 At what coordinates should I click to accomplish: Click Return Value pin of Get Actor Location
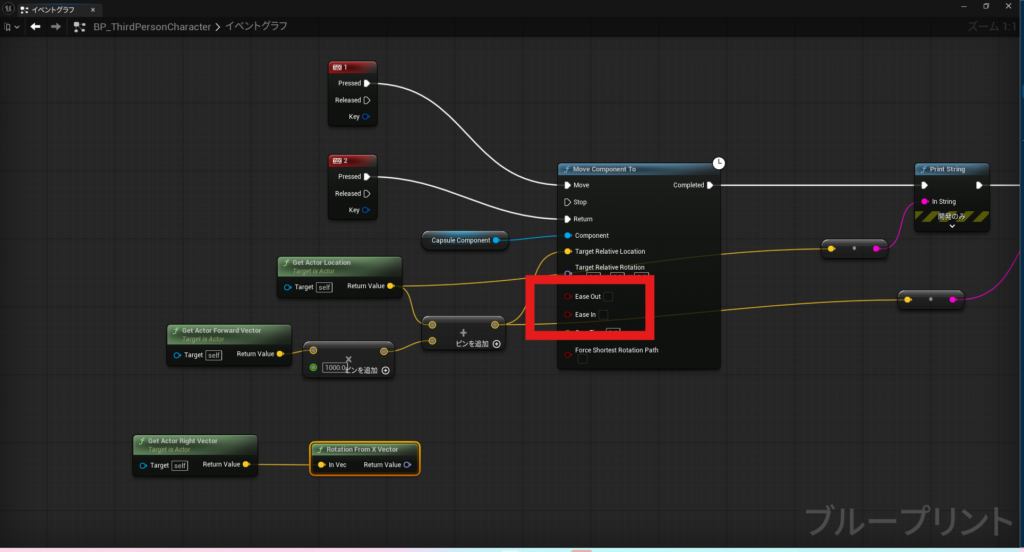coord(390,287)
